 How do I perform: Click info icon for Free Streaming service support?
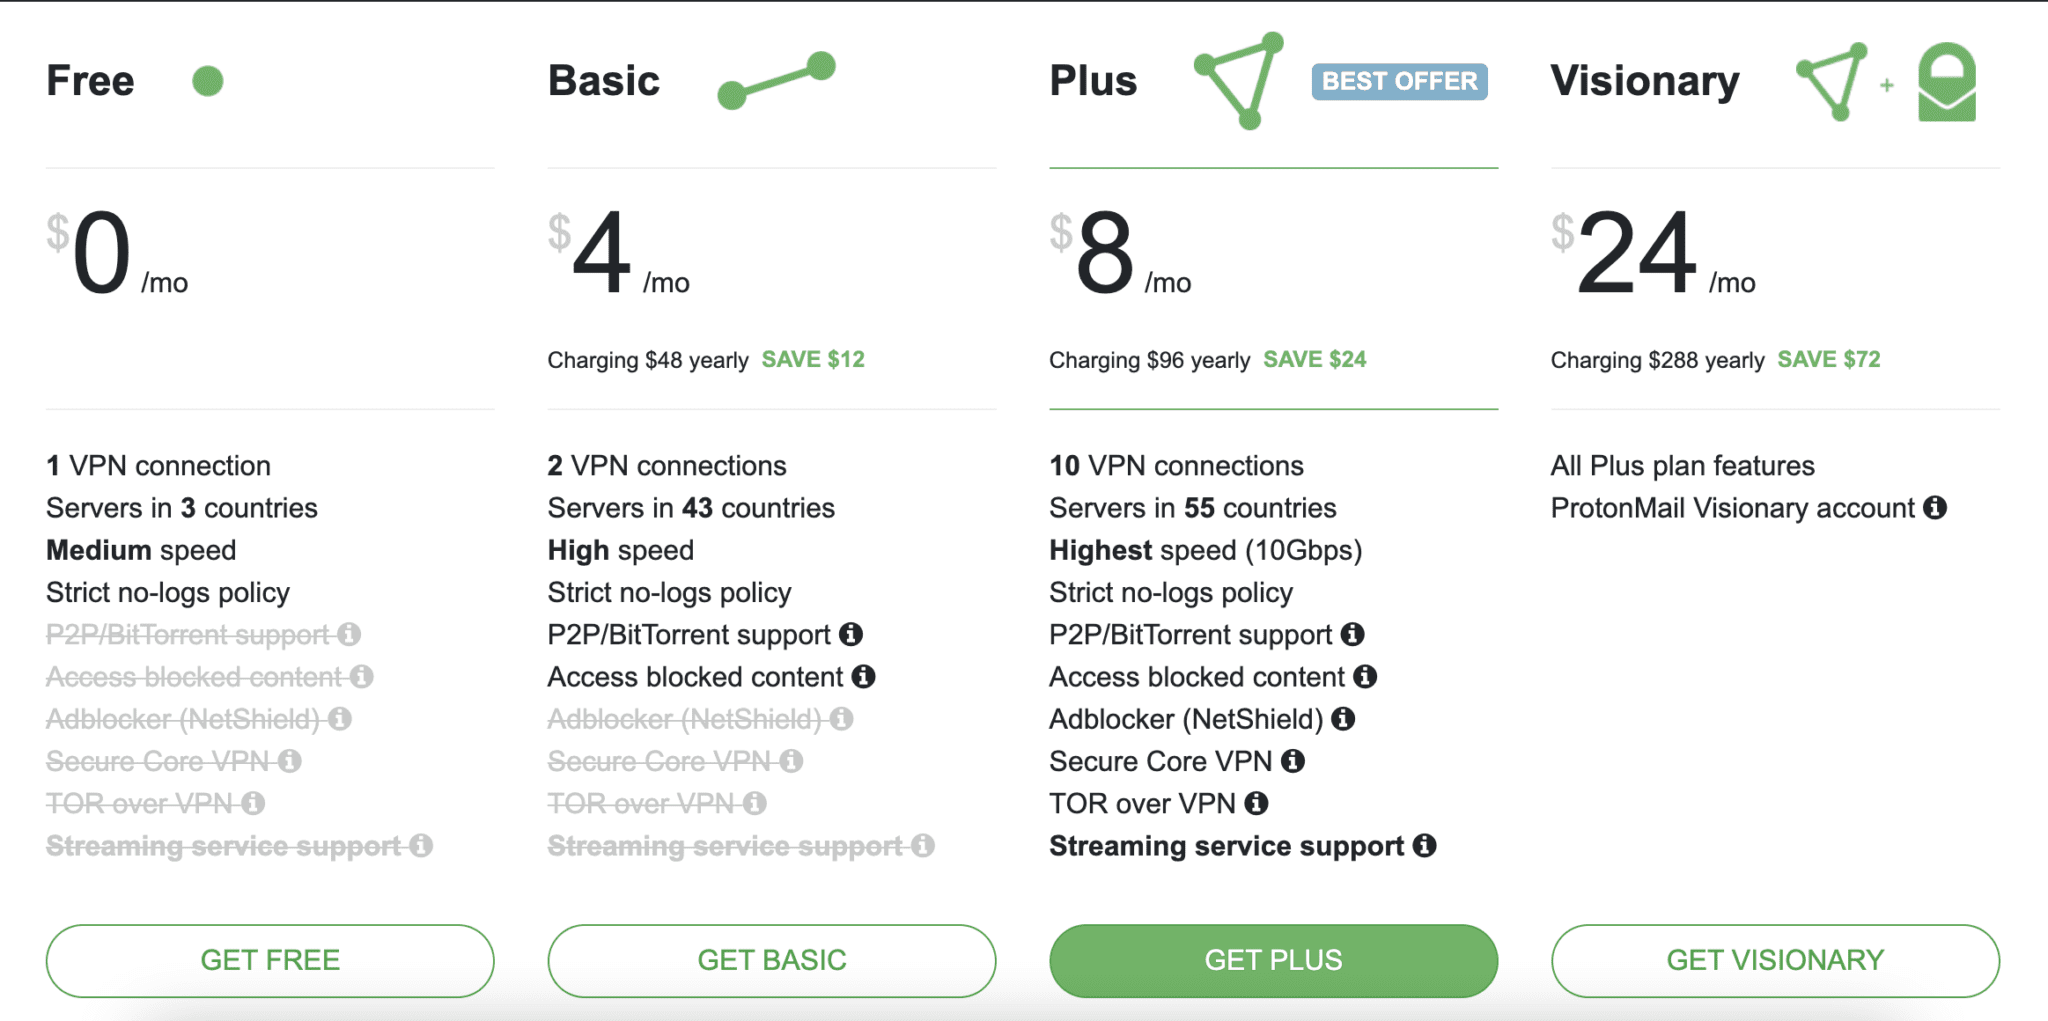[422, 846]
